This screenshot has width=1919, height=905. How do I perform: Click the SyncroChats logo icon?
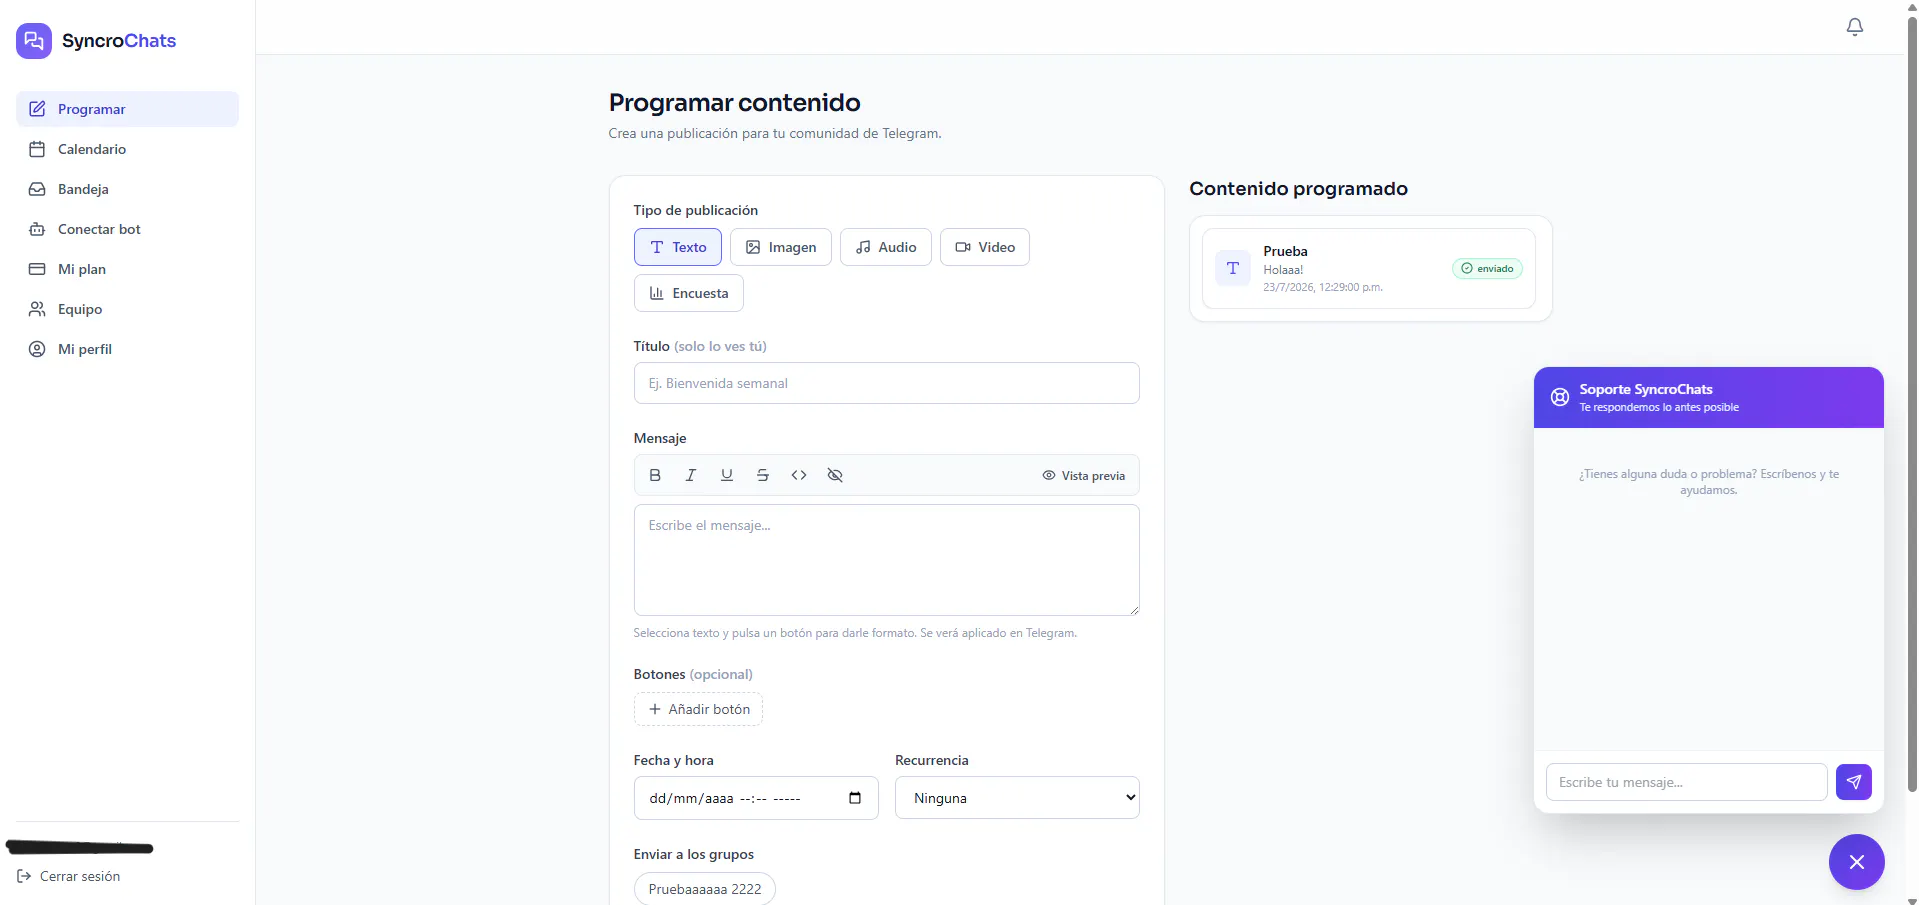pos(34,41)
